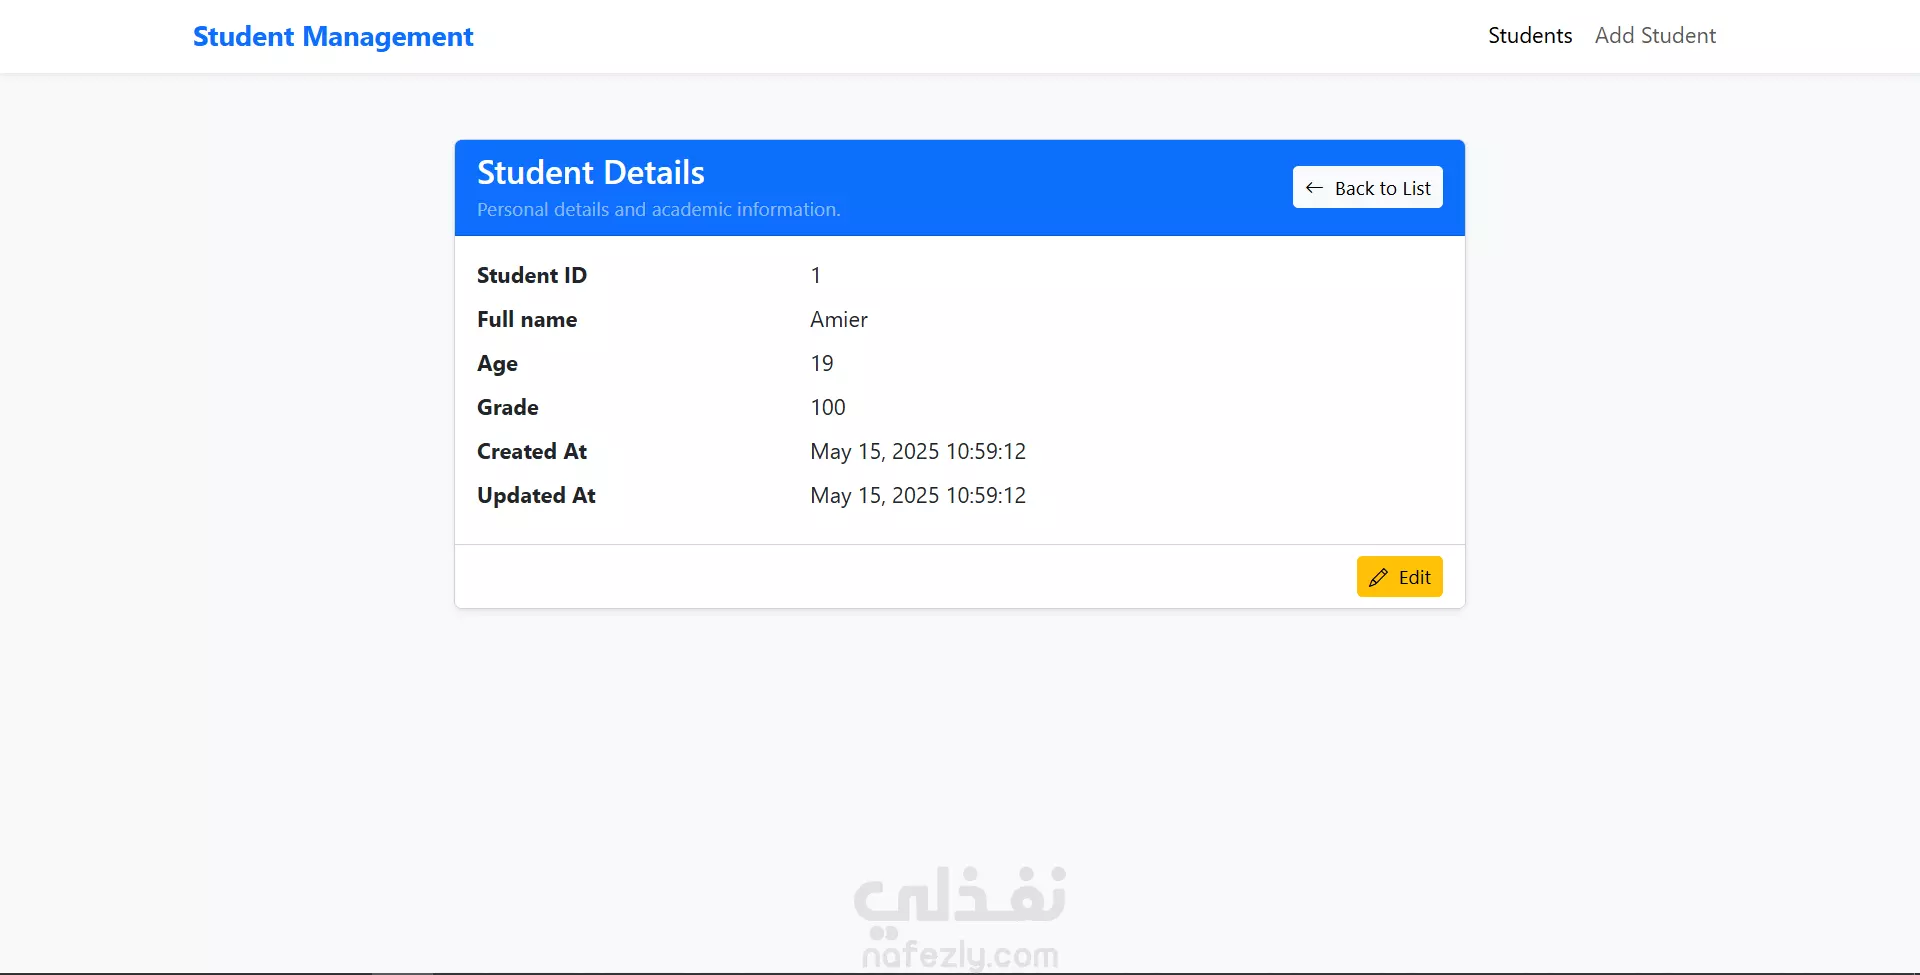Click the Grade label
The height and width of the screenshot is (975, 1920).
click(x=507, y=407)
